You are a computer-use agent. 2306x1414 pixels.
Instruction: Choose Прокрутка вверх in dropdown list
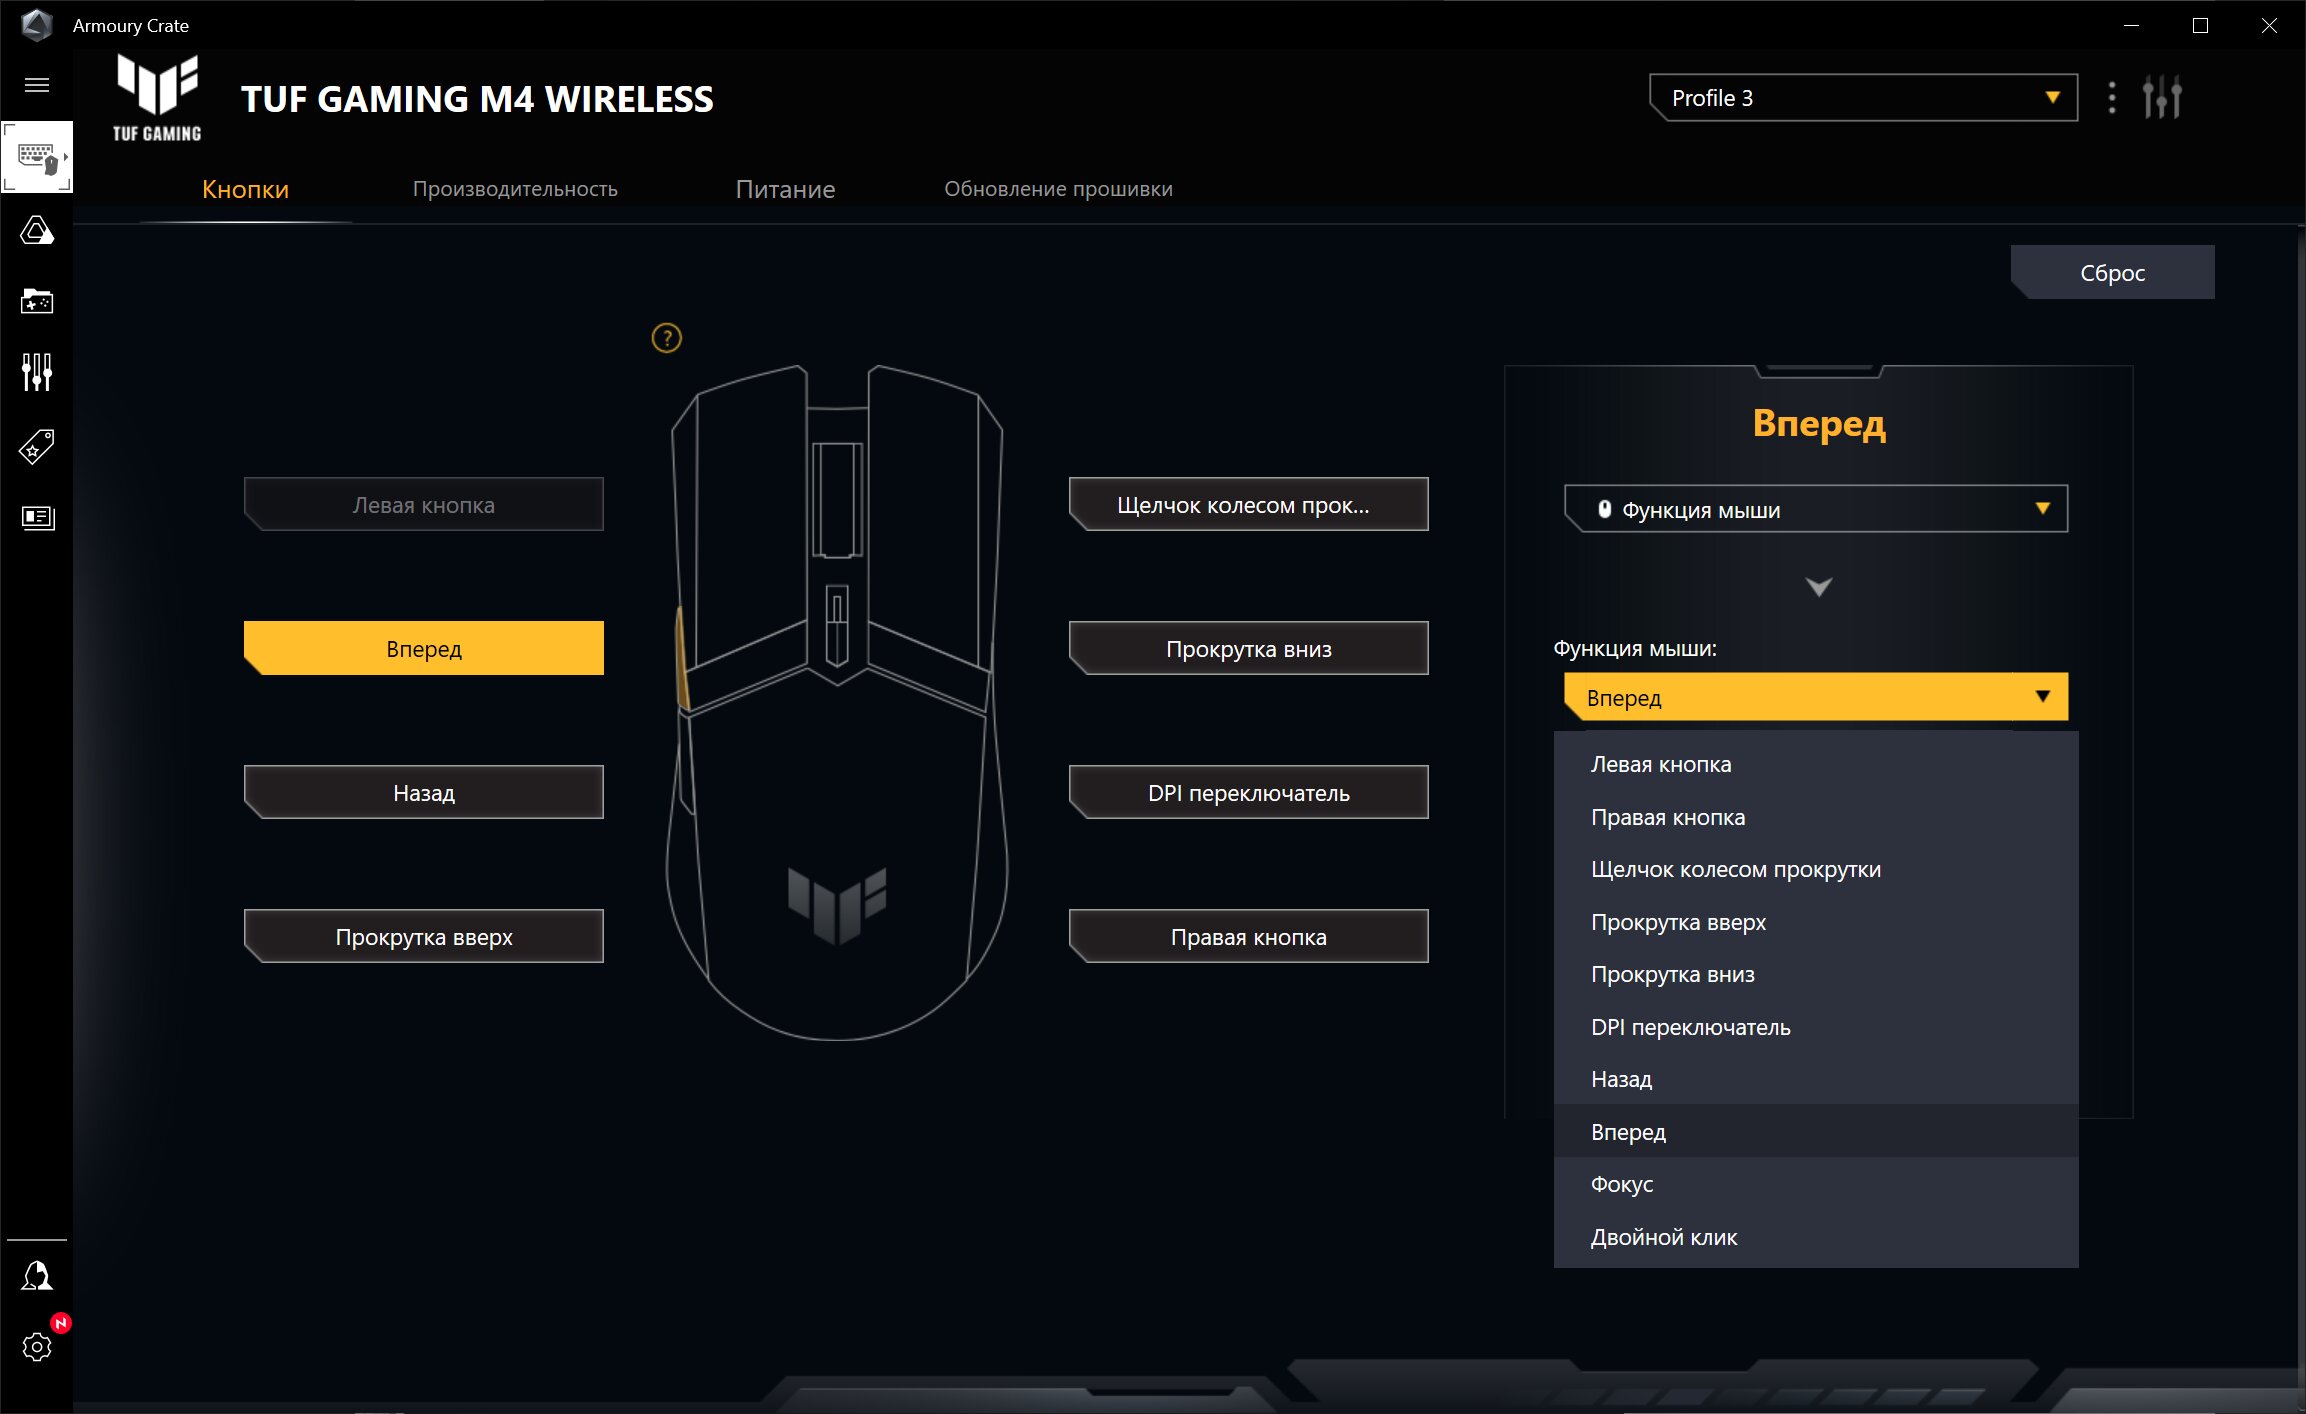pos(1816,922)
